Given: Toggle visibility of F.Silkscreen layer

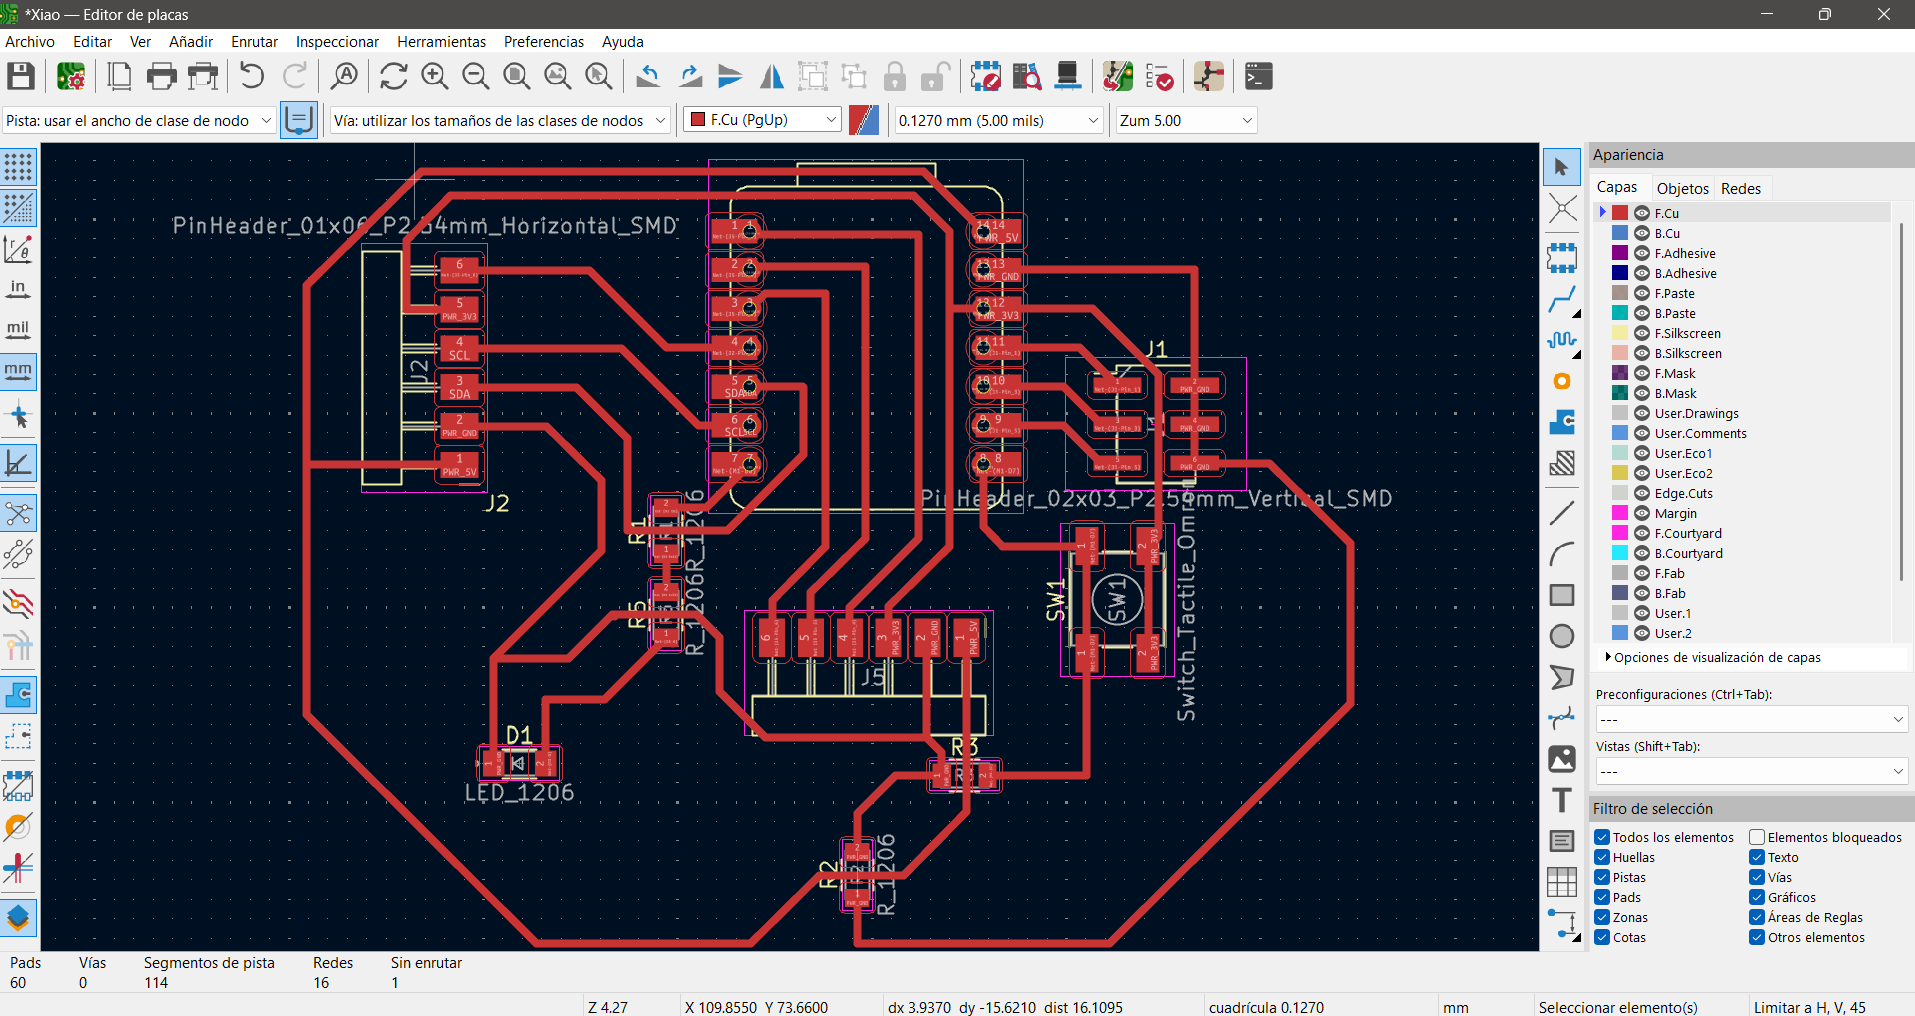Looking at the screenshot, I should coord(1642,333).
